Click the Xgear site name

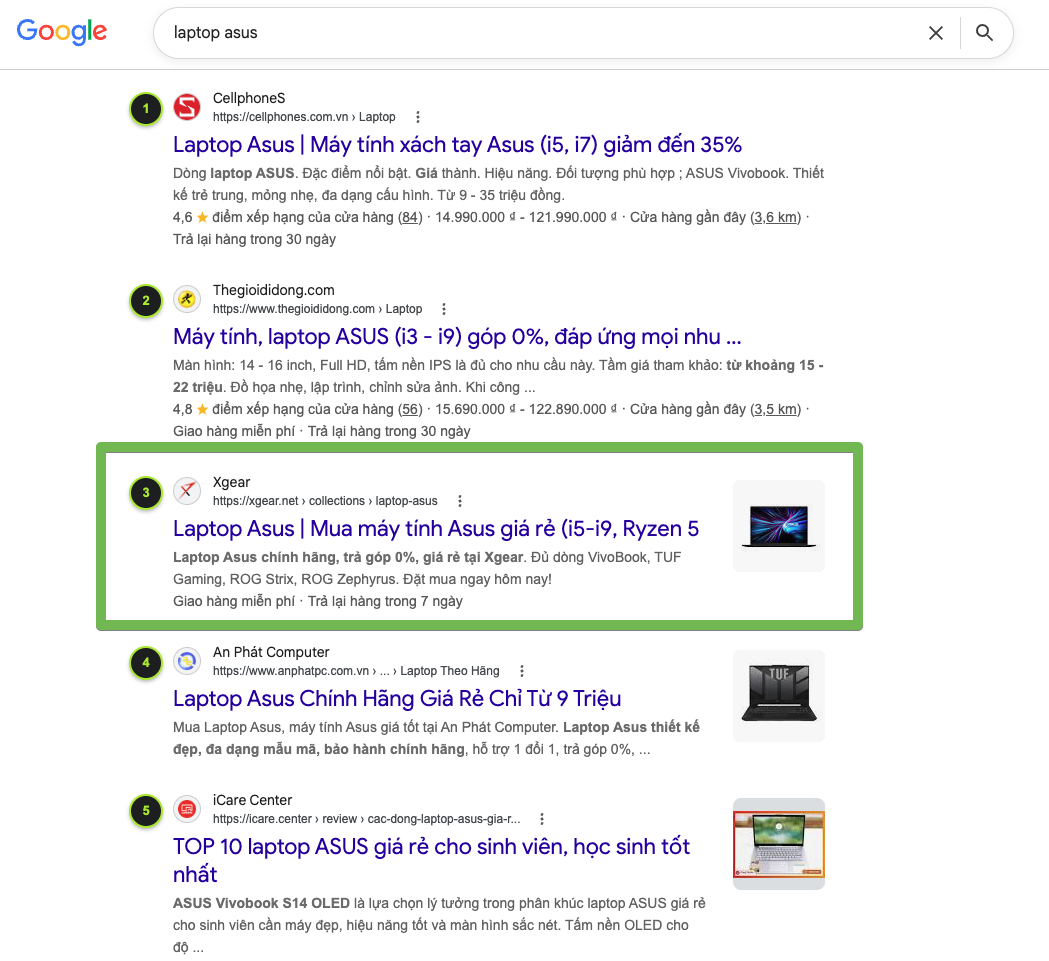click(x=231, y=483)
